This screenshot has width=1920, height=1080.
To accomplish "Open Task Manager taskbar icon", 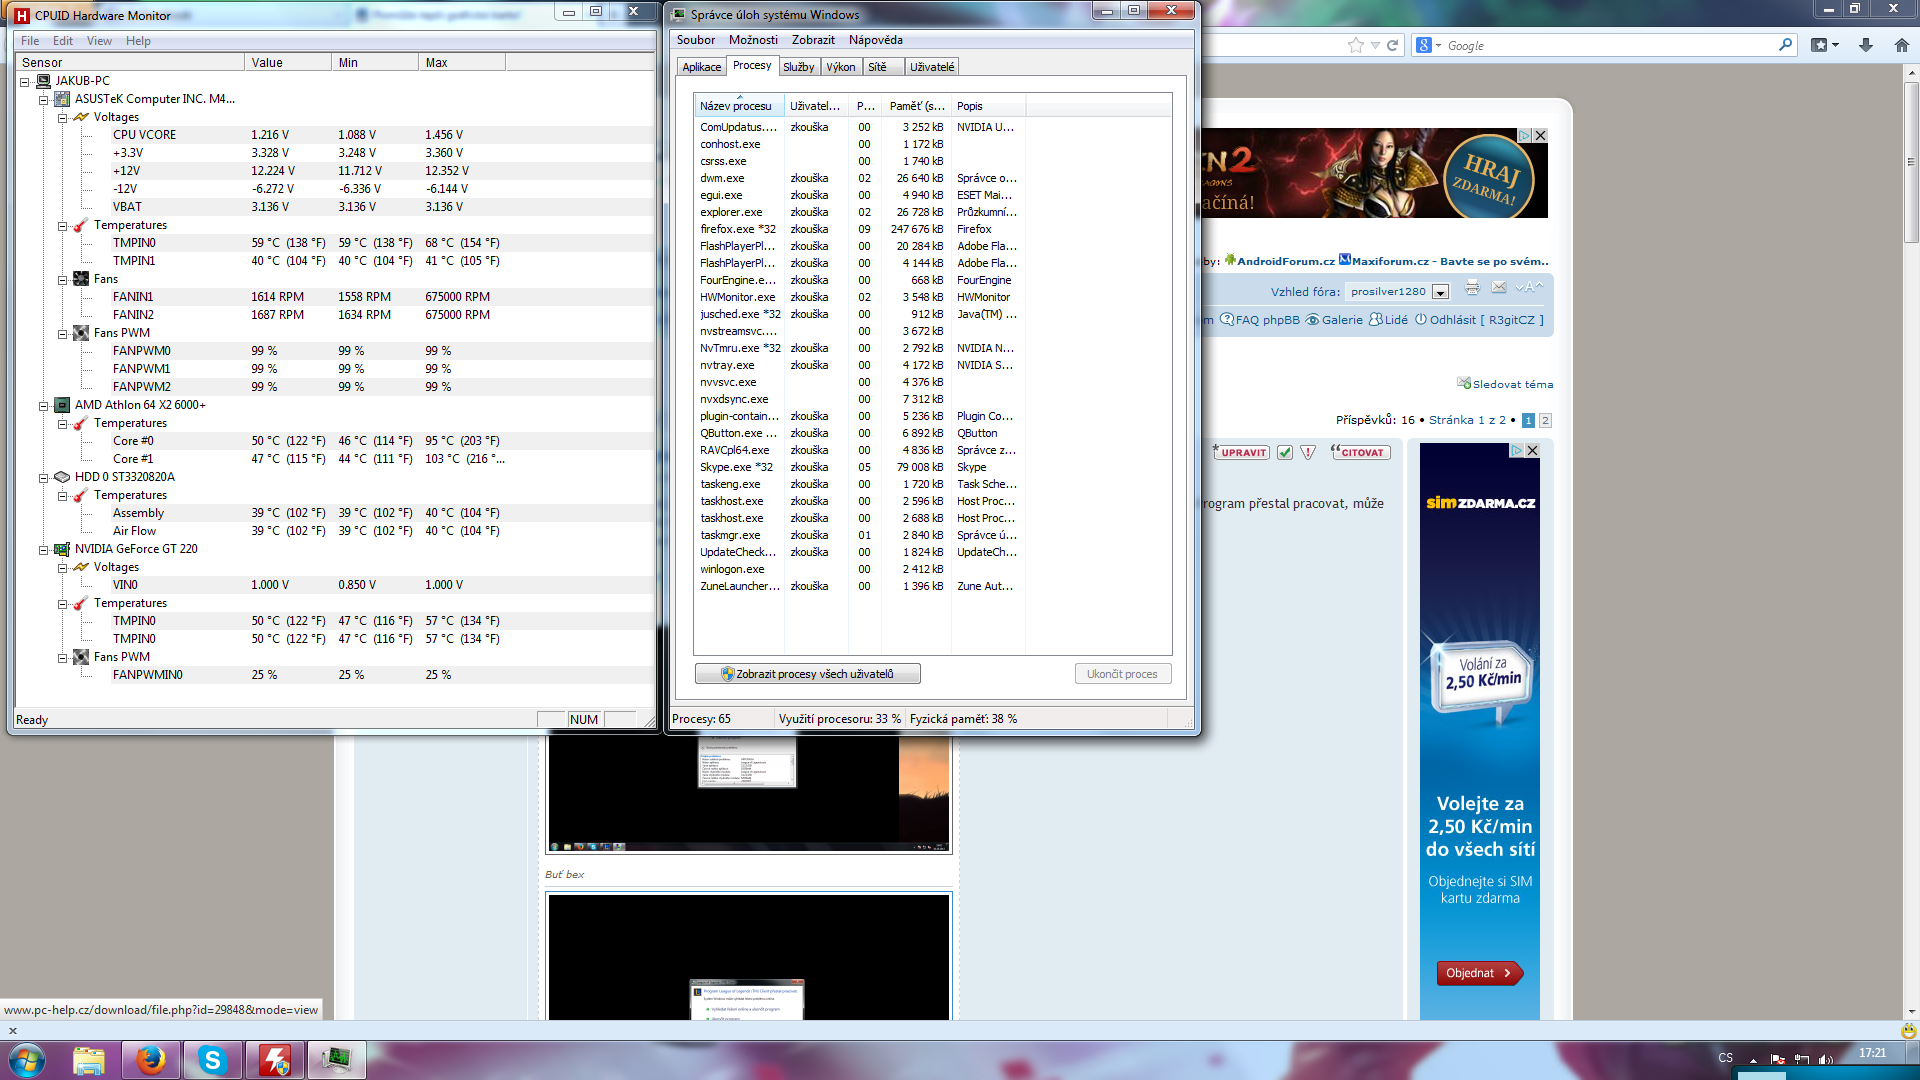I will [x=337, y=1060].
